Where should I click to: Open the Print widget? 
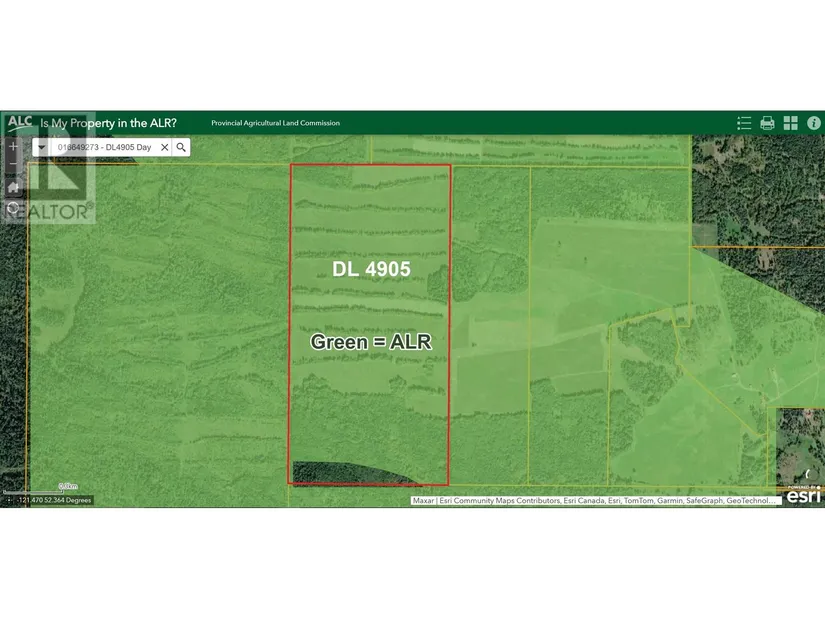(767, 123)
